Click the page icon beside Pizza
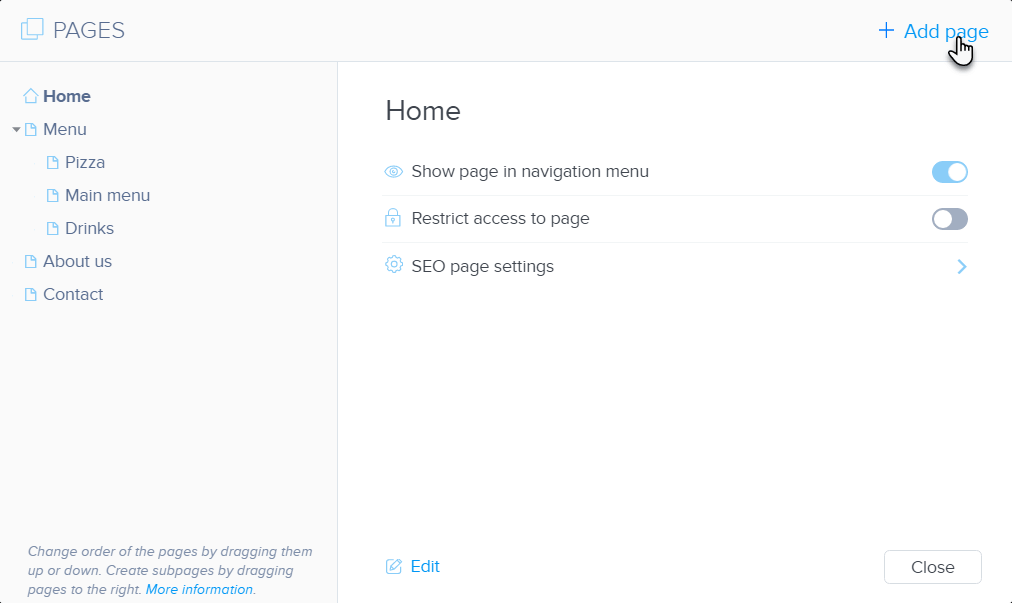1012x603 pixels. pyautogui.click(x=53, y=162)
